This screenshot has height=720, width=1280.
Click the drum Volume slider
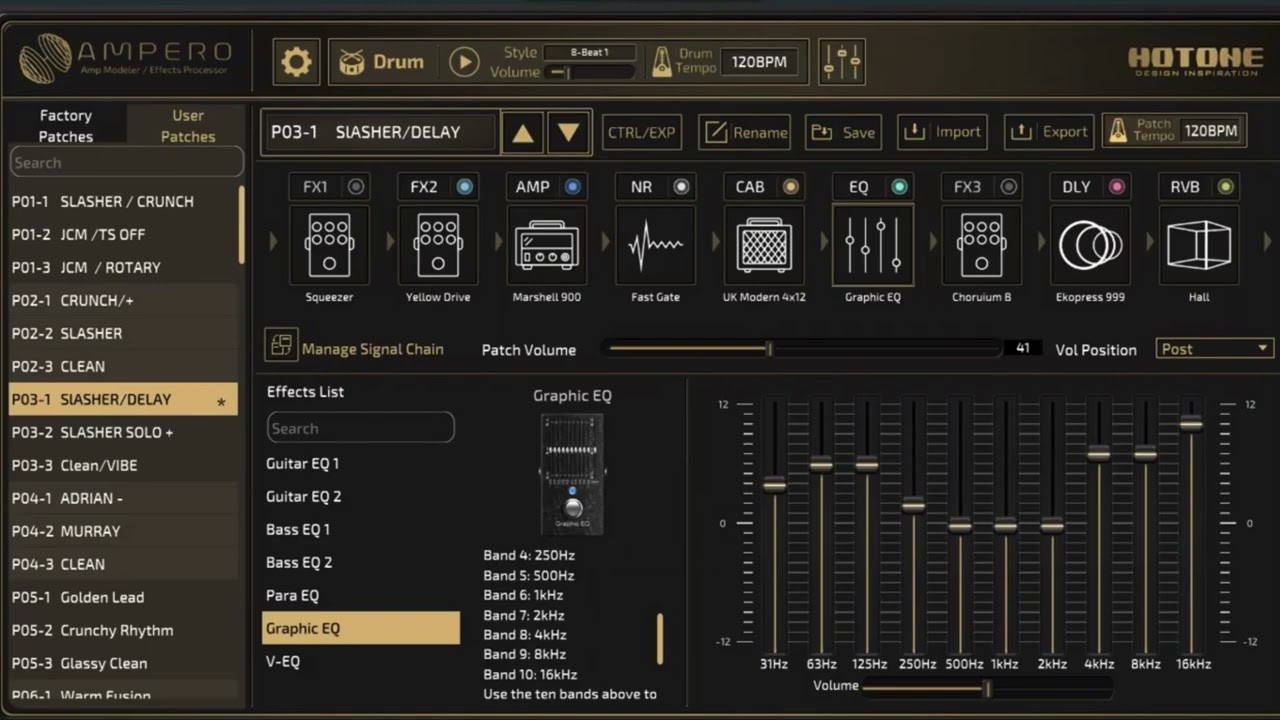click(x=590, y=73)
